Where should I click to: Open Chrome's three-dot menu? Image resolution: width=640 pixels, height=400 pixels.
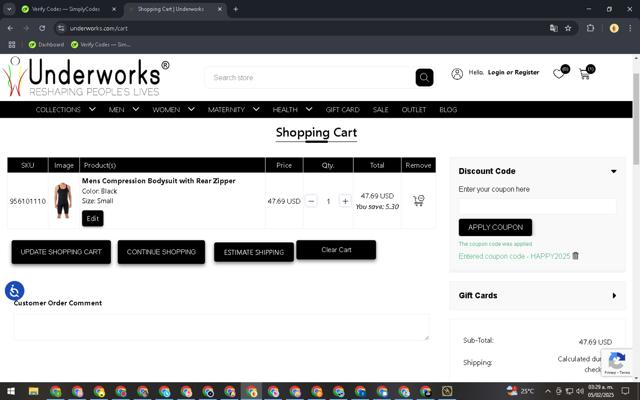click(630, 28)
